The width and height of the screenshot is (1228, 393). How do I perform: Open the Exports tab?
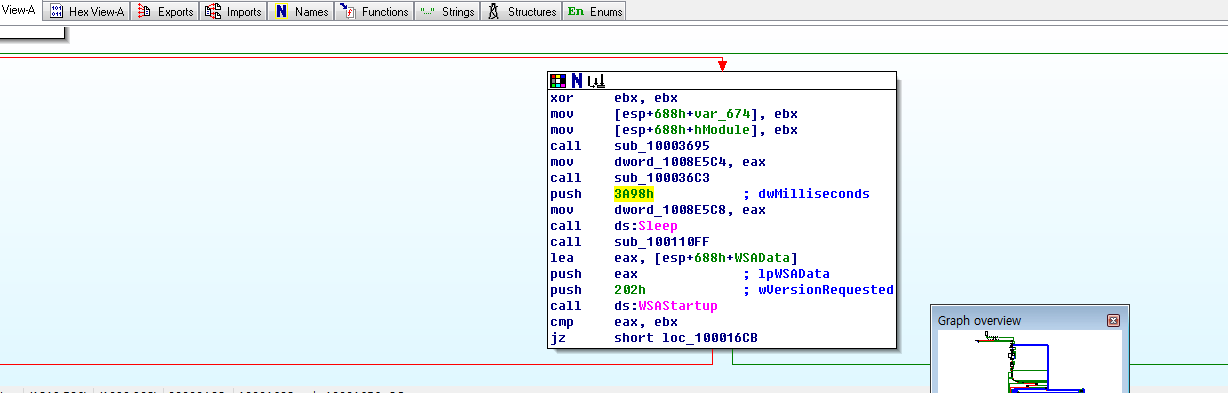tap(165, 12)
